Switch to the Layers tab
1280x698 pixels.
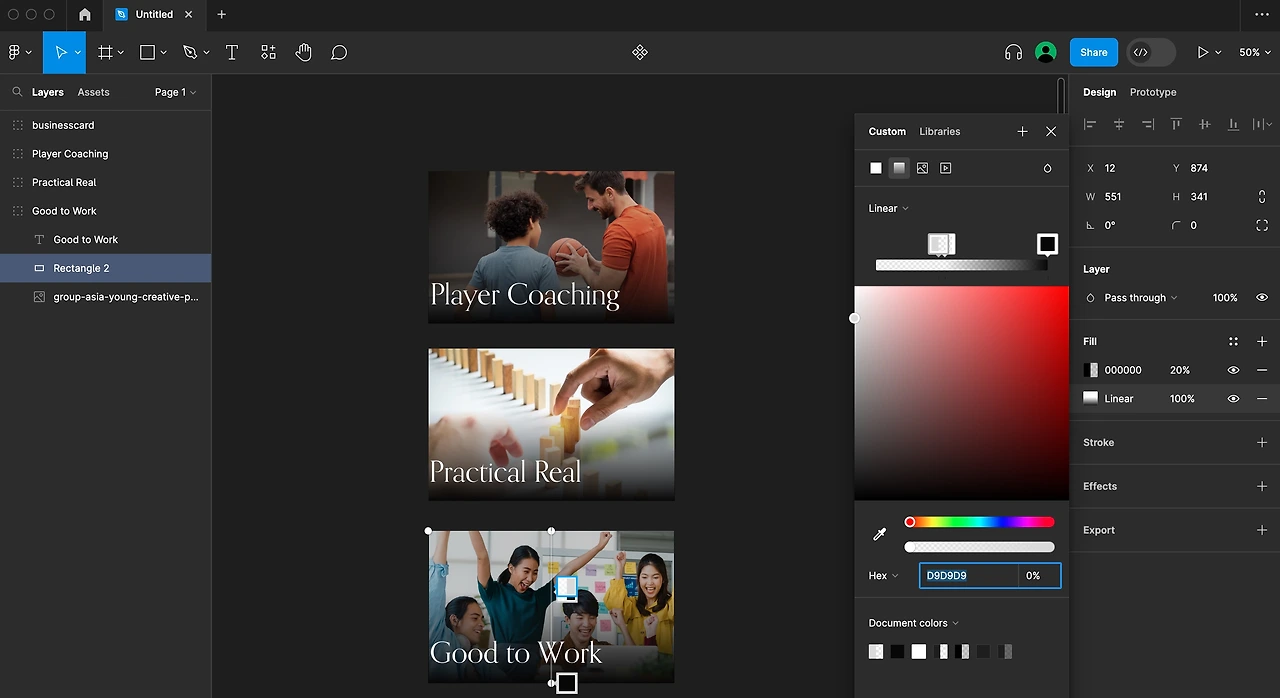[47, 92]
